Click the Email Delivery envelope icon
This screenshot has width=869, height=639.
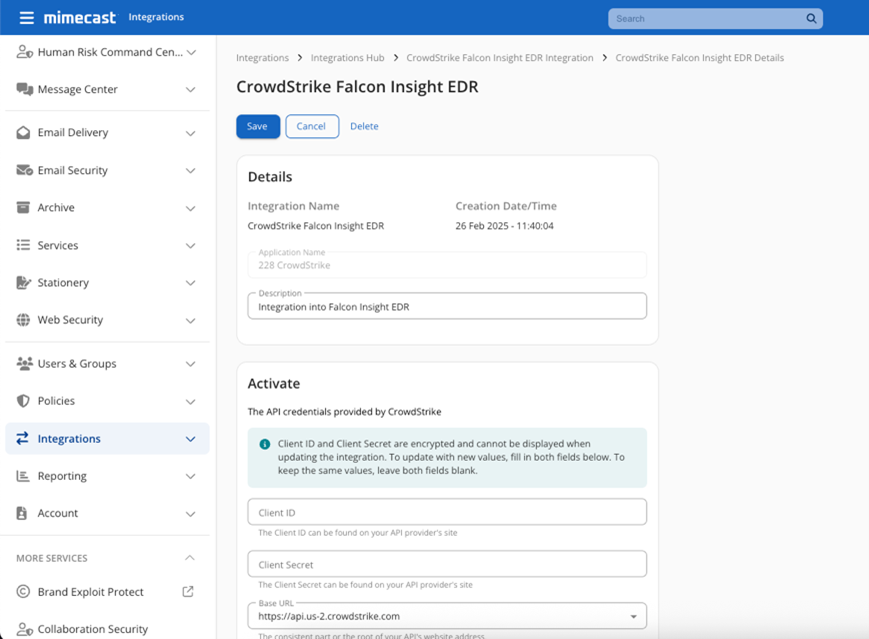[23, 132]
